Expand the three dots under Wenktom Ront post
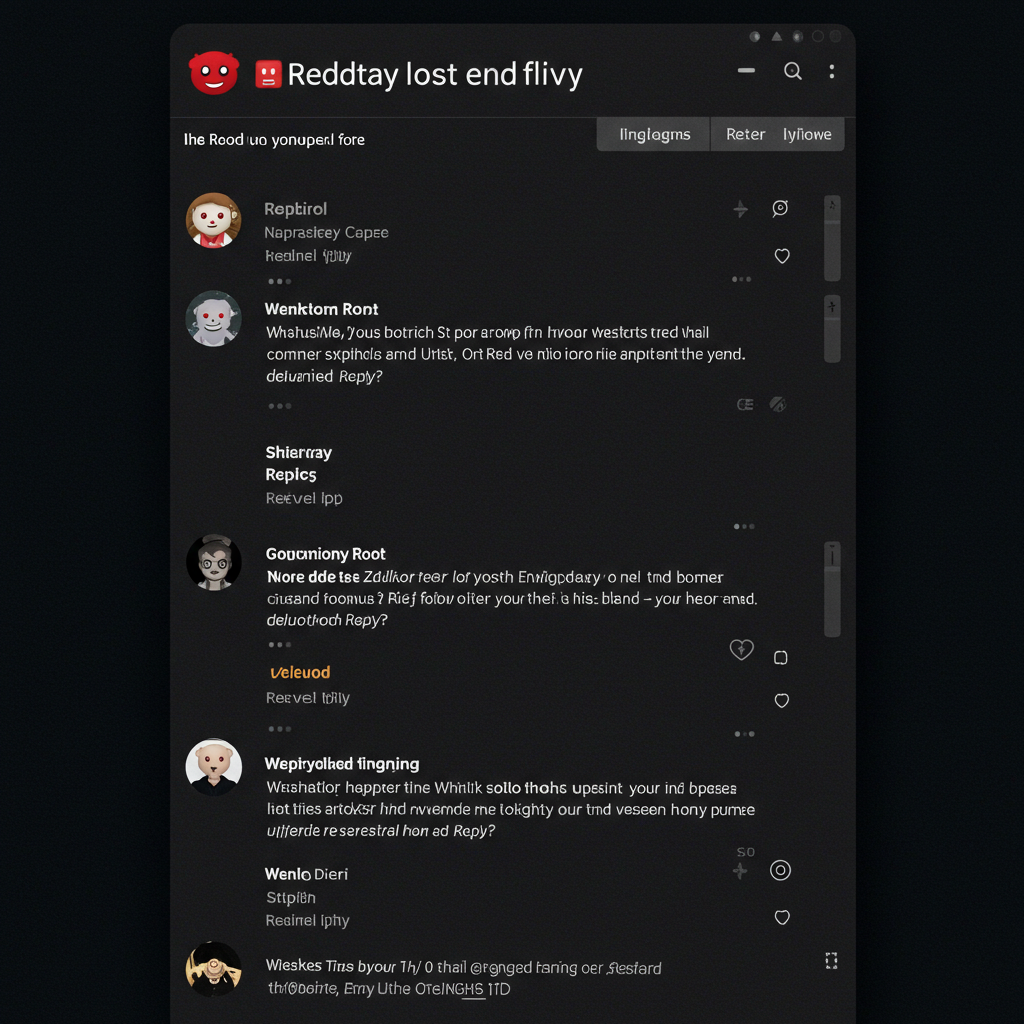1024x1024 pixels. (280, 406)
